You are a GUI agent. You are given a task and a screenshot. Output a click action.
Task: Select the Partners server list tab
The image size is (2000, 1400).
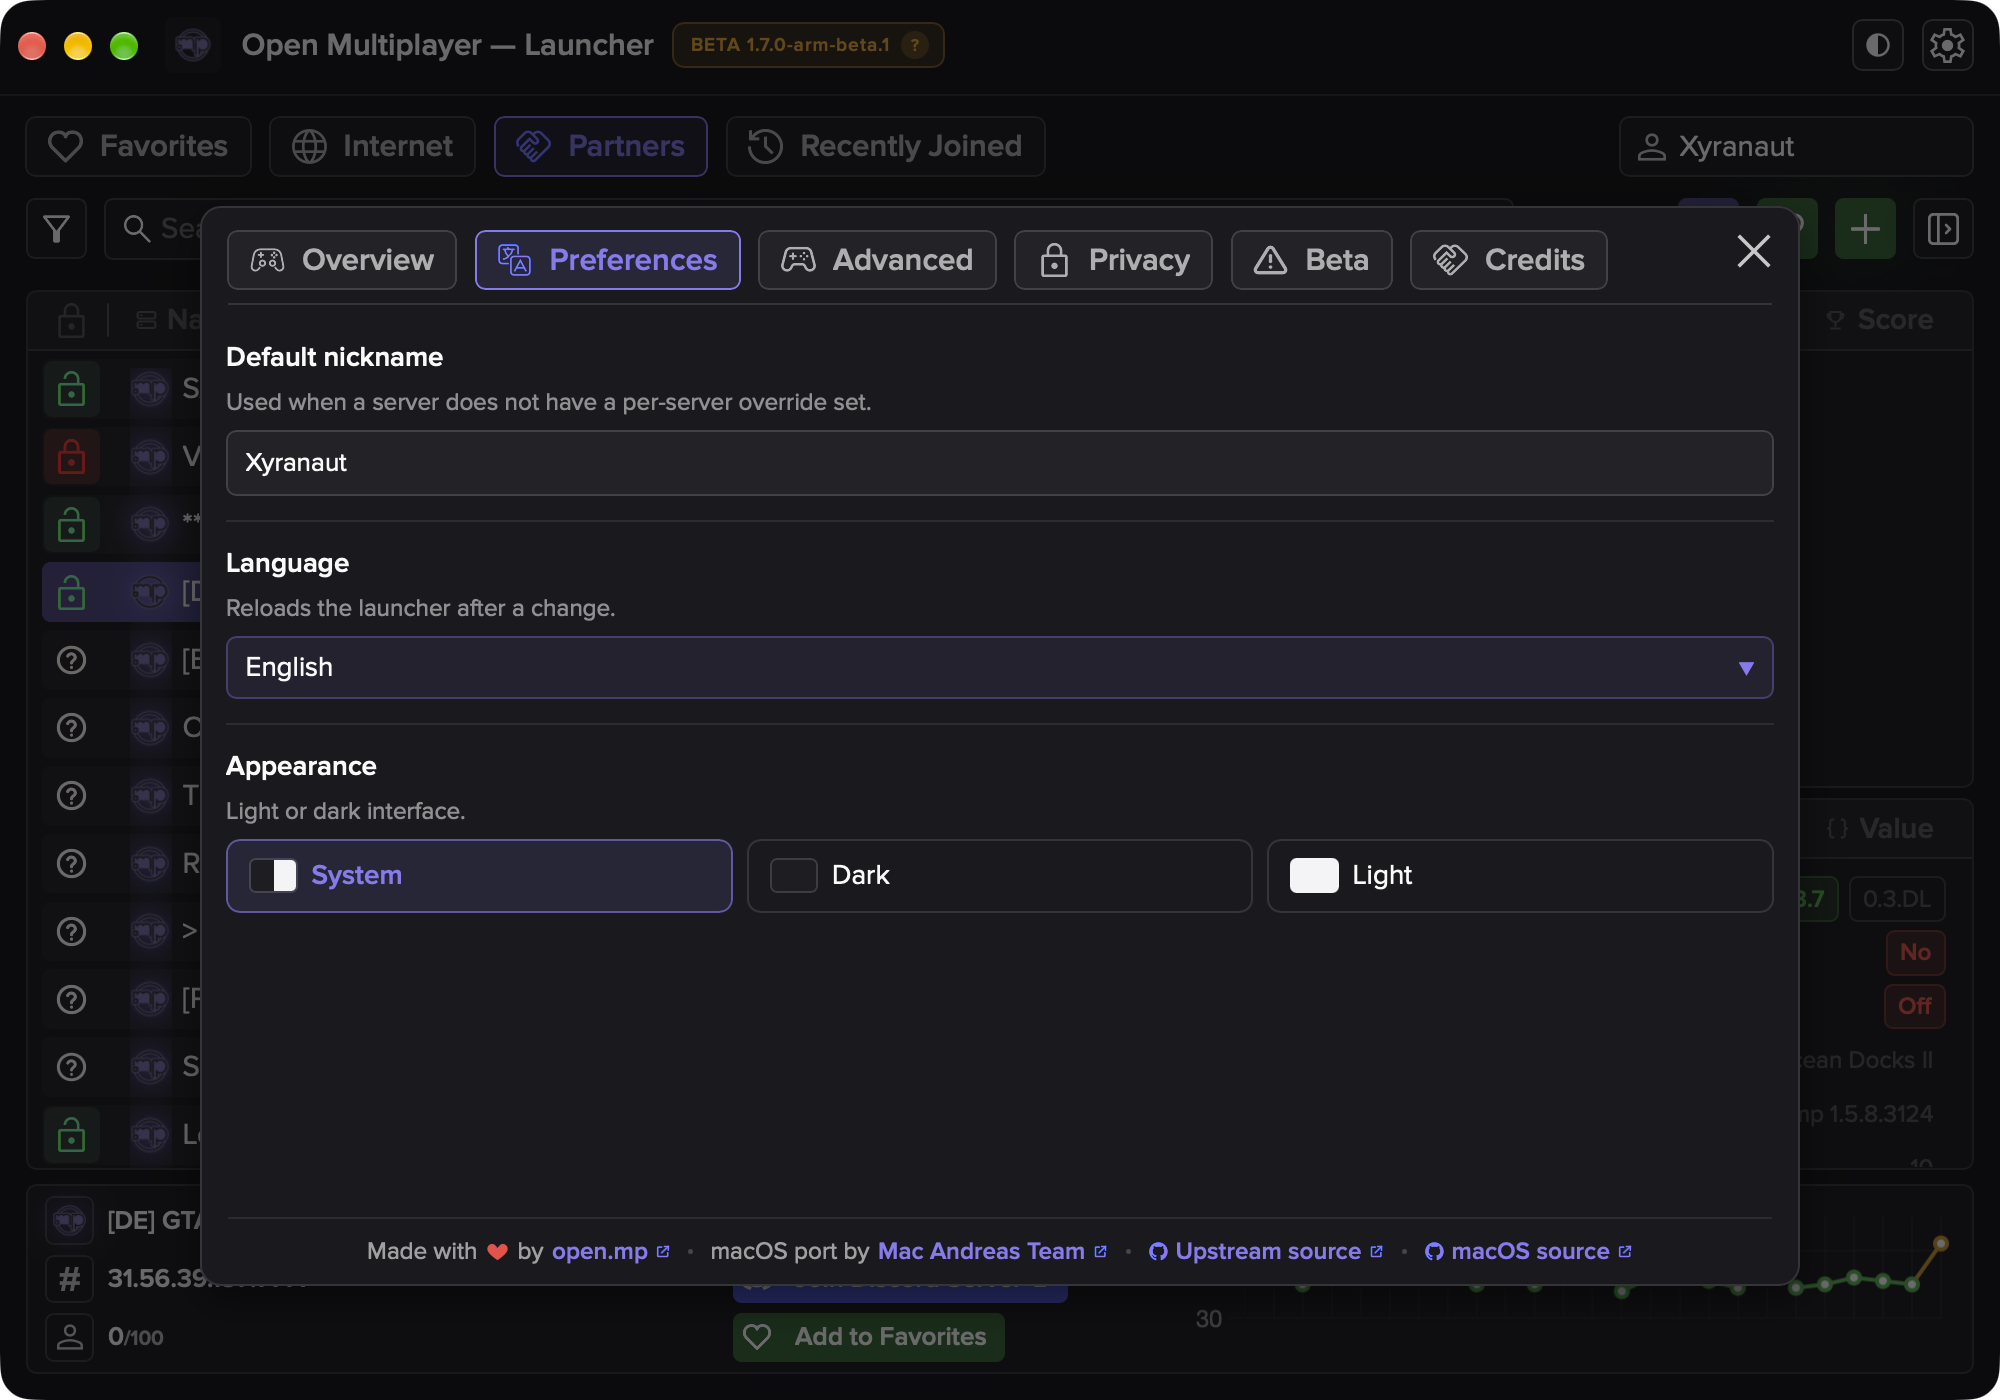(601, 147)
